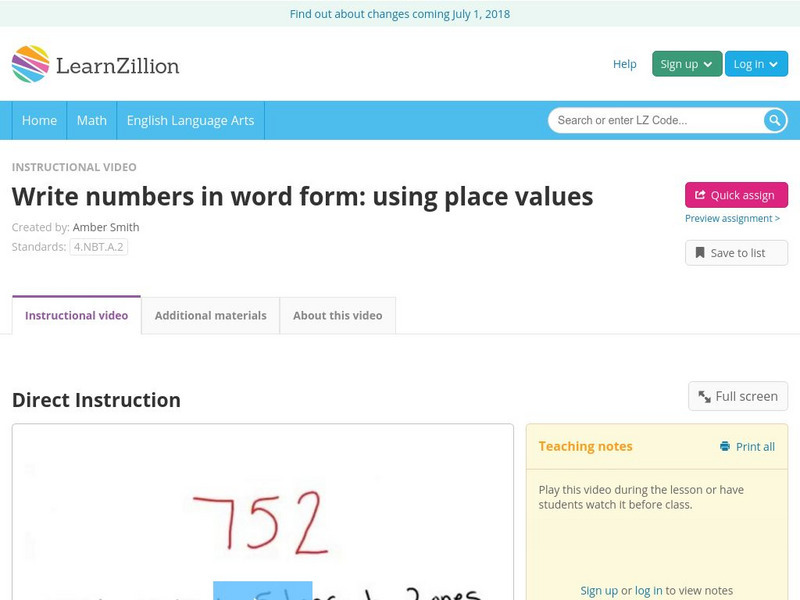This screenshot has height=600, width=800.
Task: Switch to the About this video tab
Action: (337, 315)
